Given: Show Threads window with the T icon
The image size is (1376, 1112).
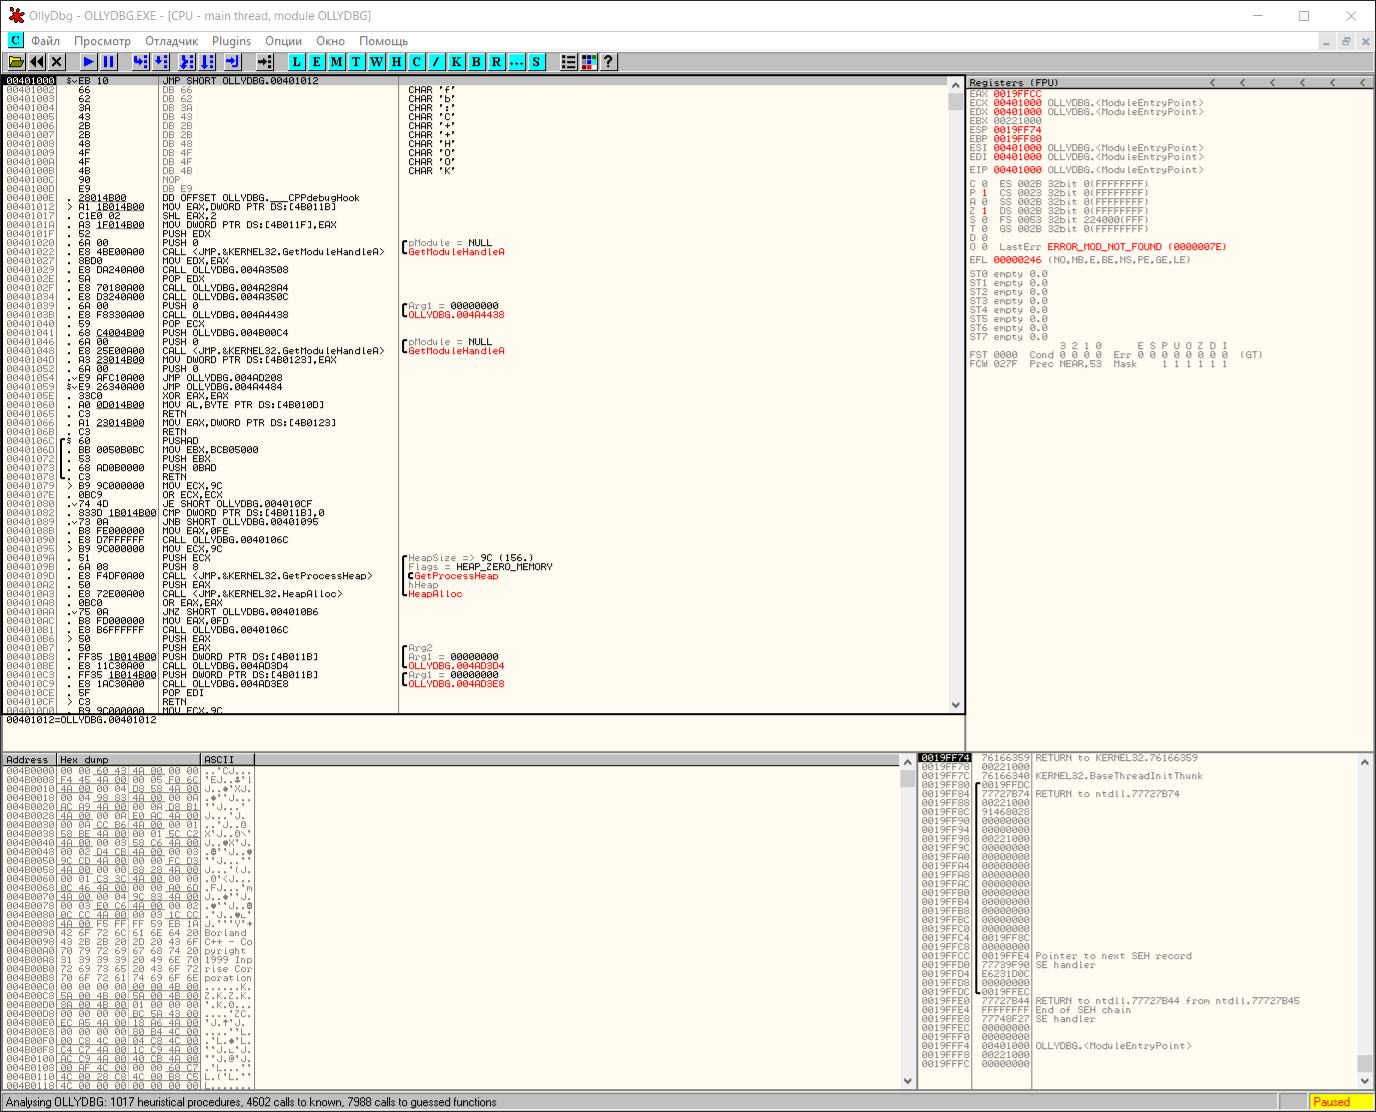Looking at the screenshot, I should [356, 62].
